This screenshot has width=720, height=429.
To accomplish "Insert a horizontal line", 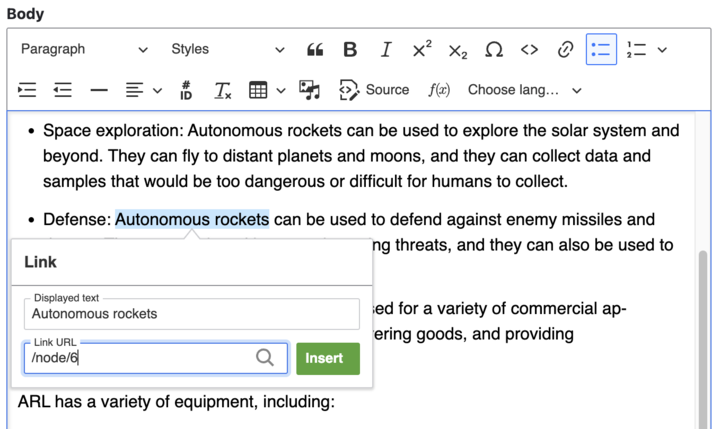I will [x=99, y=90].
